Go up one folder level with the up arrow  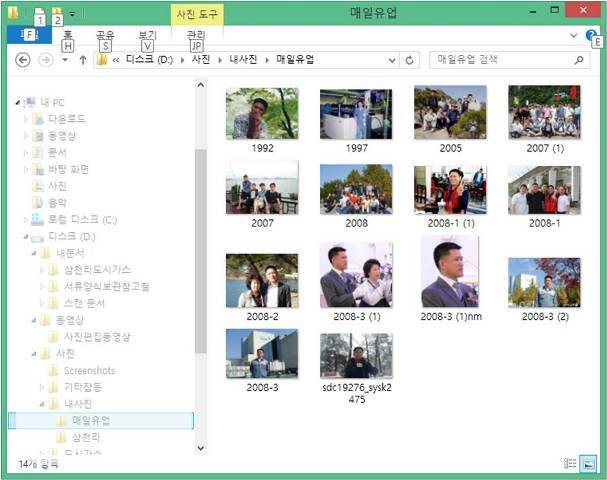pos(83,60)
